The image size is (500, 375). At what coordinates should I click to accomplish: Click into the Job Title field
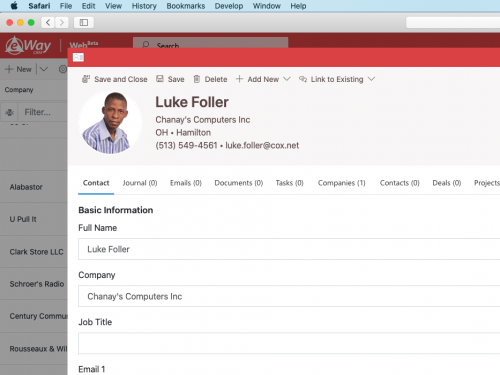pos(289,343)
